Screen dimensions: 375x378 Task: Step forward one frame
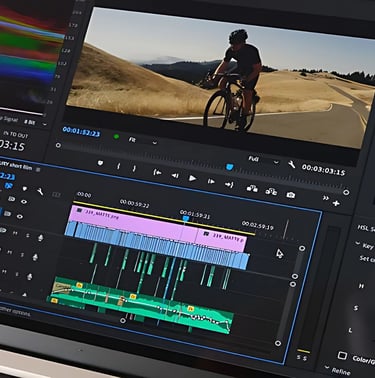[x=211, y=181]
